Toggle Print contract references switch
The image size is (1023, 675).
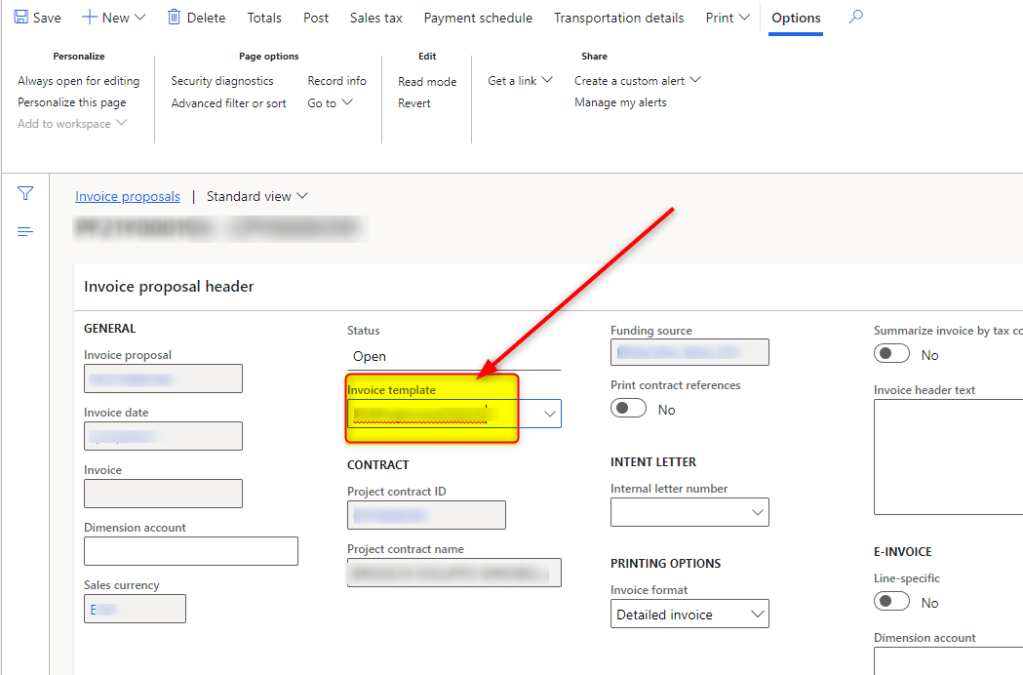628,409
